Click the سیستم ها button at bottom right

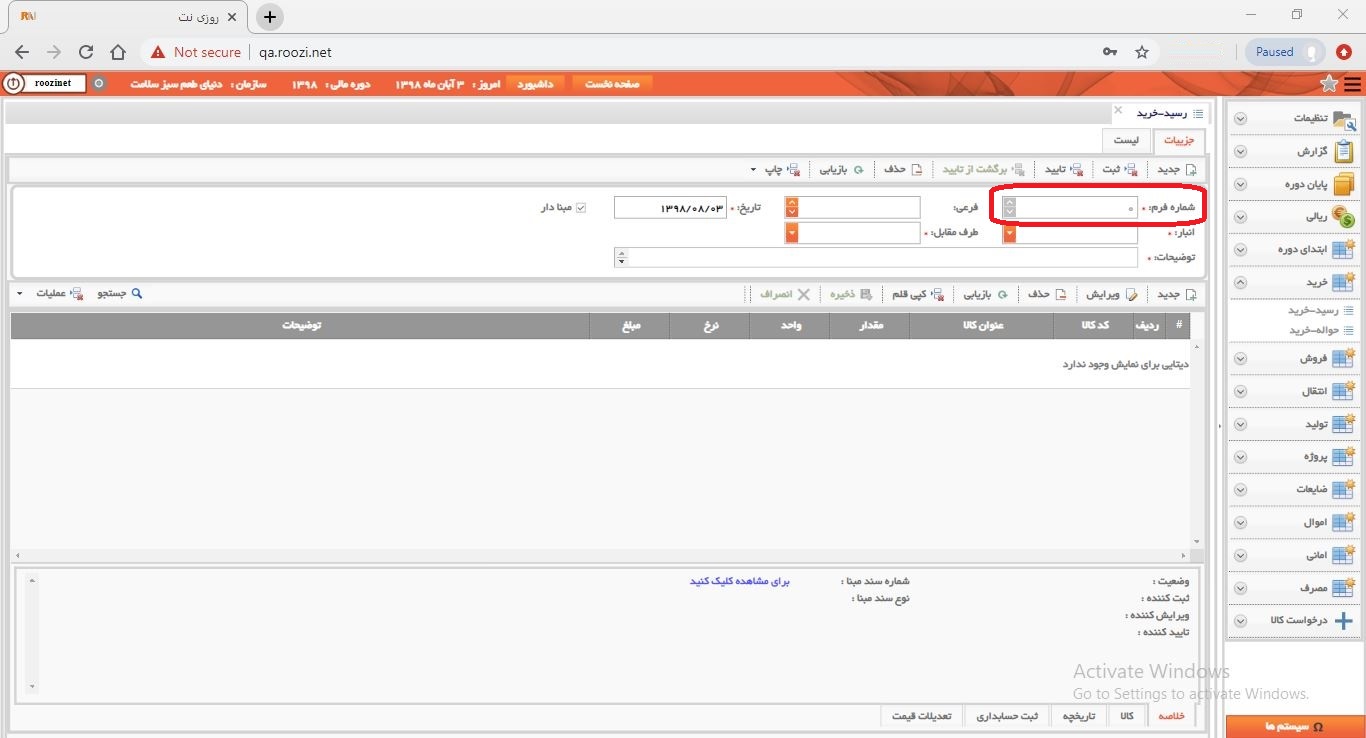click(x=1294, y=727)
